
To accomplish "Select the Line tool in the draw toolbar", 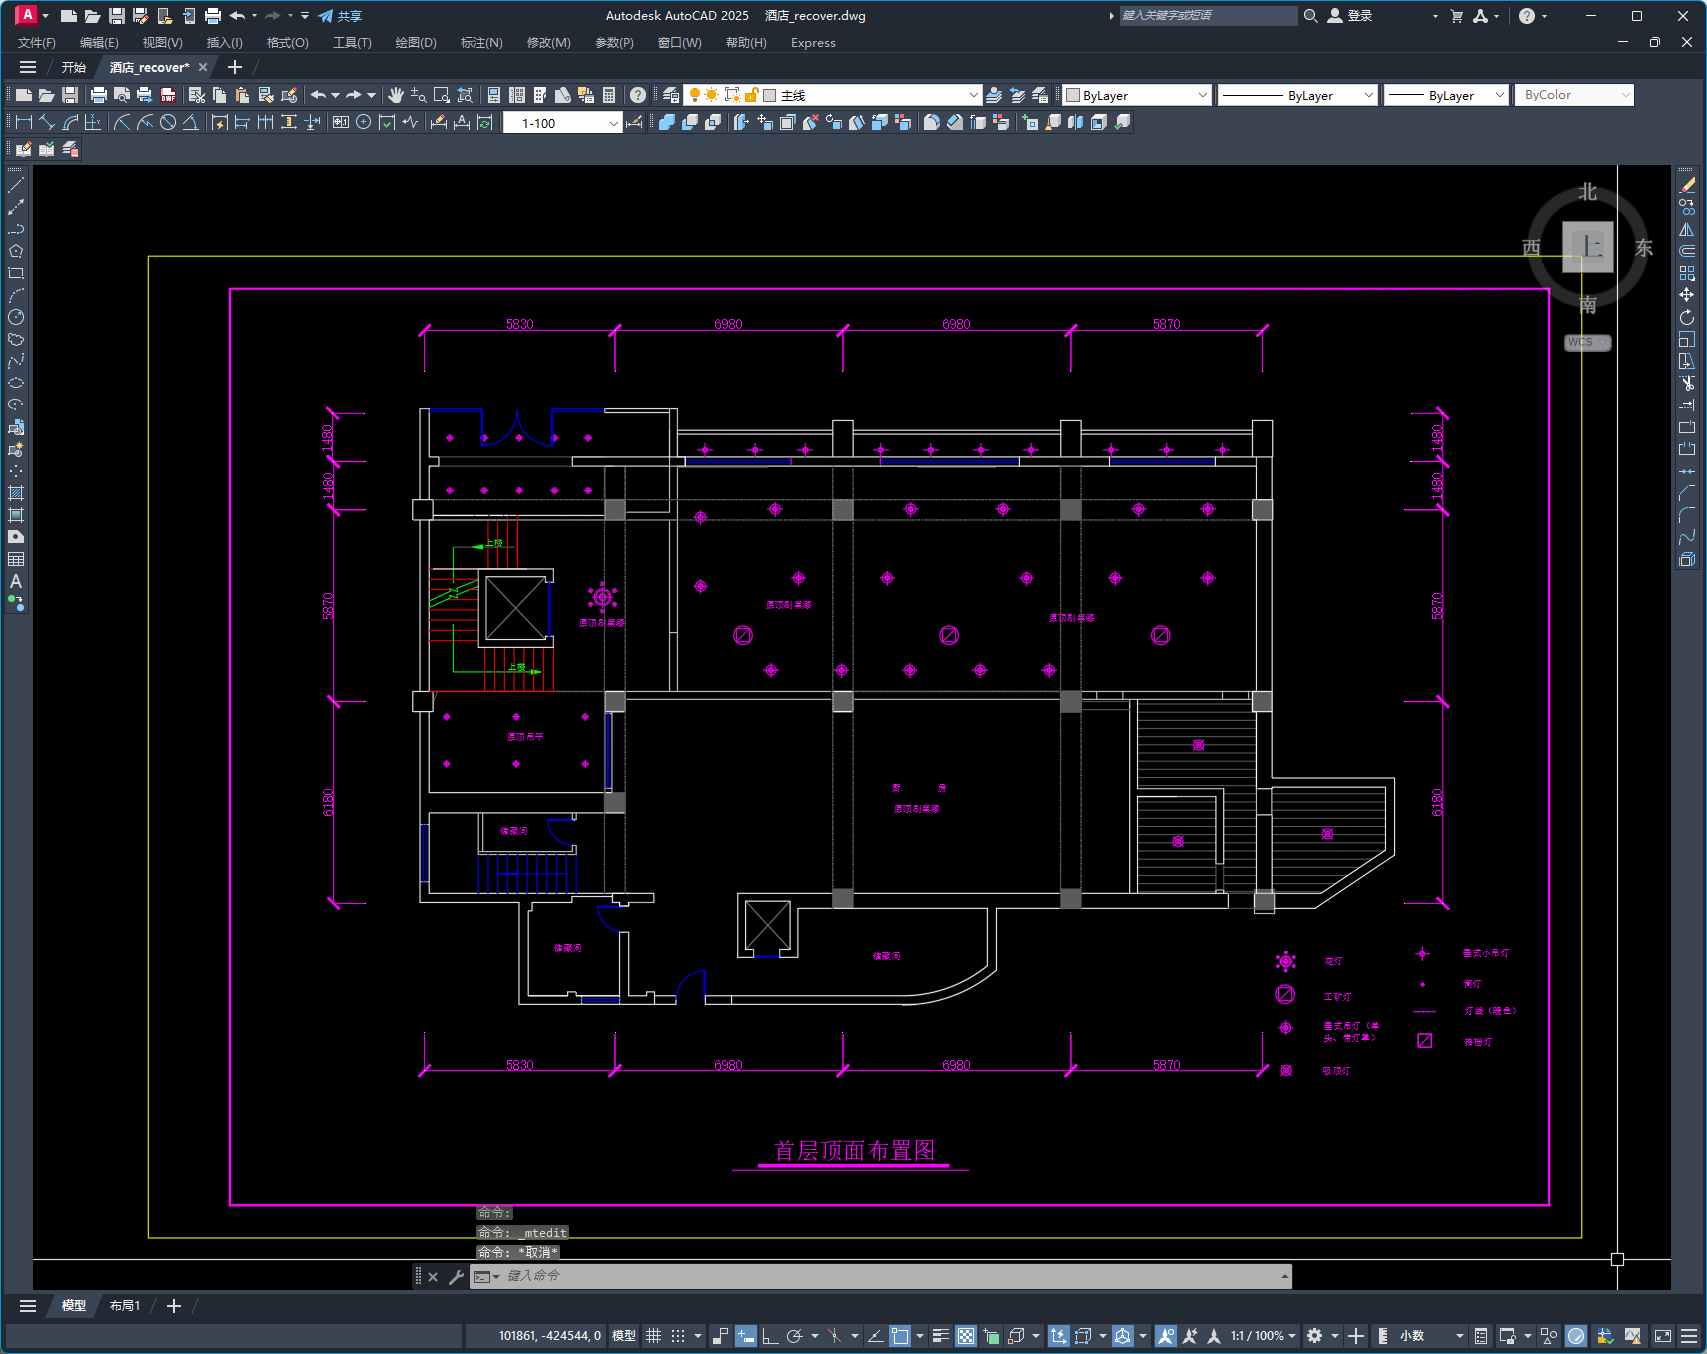I will [x=16, y=185].
